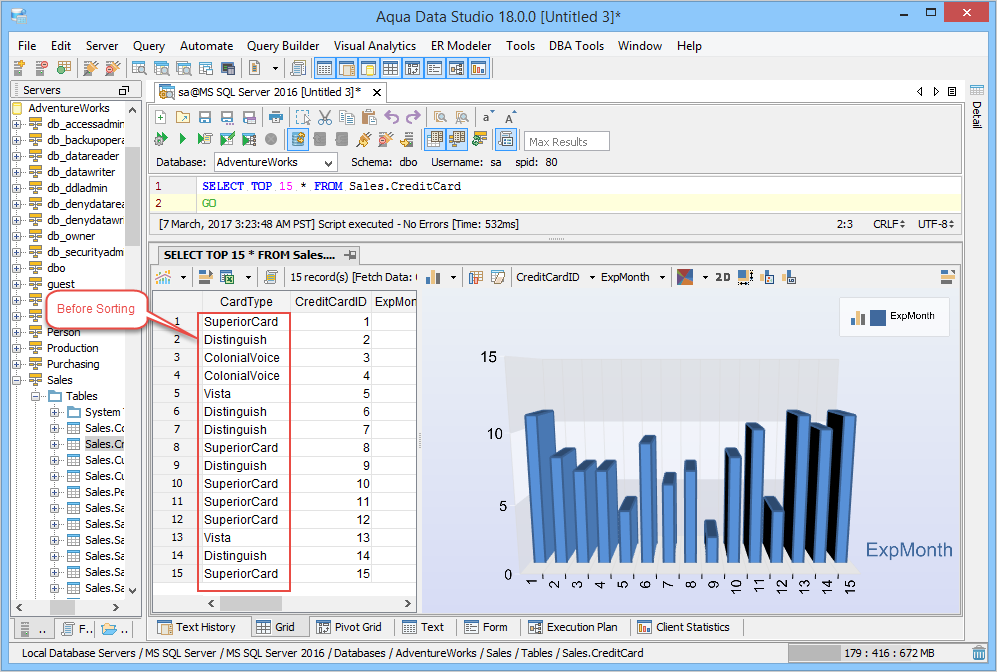Image resolution: width=997 pixels, height=672 pixels.
Task: Click the Save results icon in results toolbar
Action: (205, 277)
